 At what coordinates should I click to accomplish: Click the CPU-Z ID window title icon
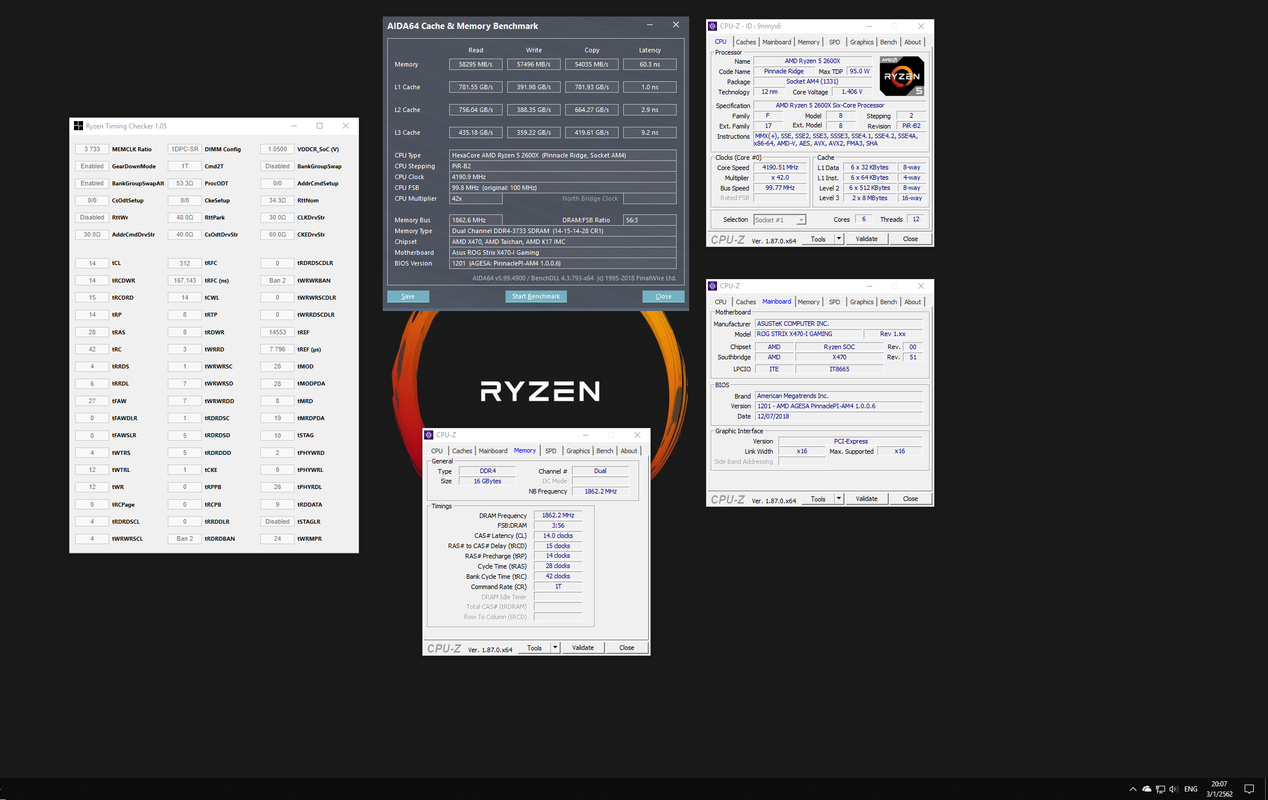pyautogui.click(x=714, y=26)
